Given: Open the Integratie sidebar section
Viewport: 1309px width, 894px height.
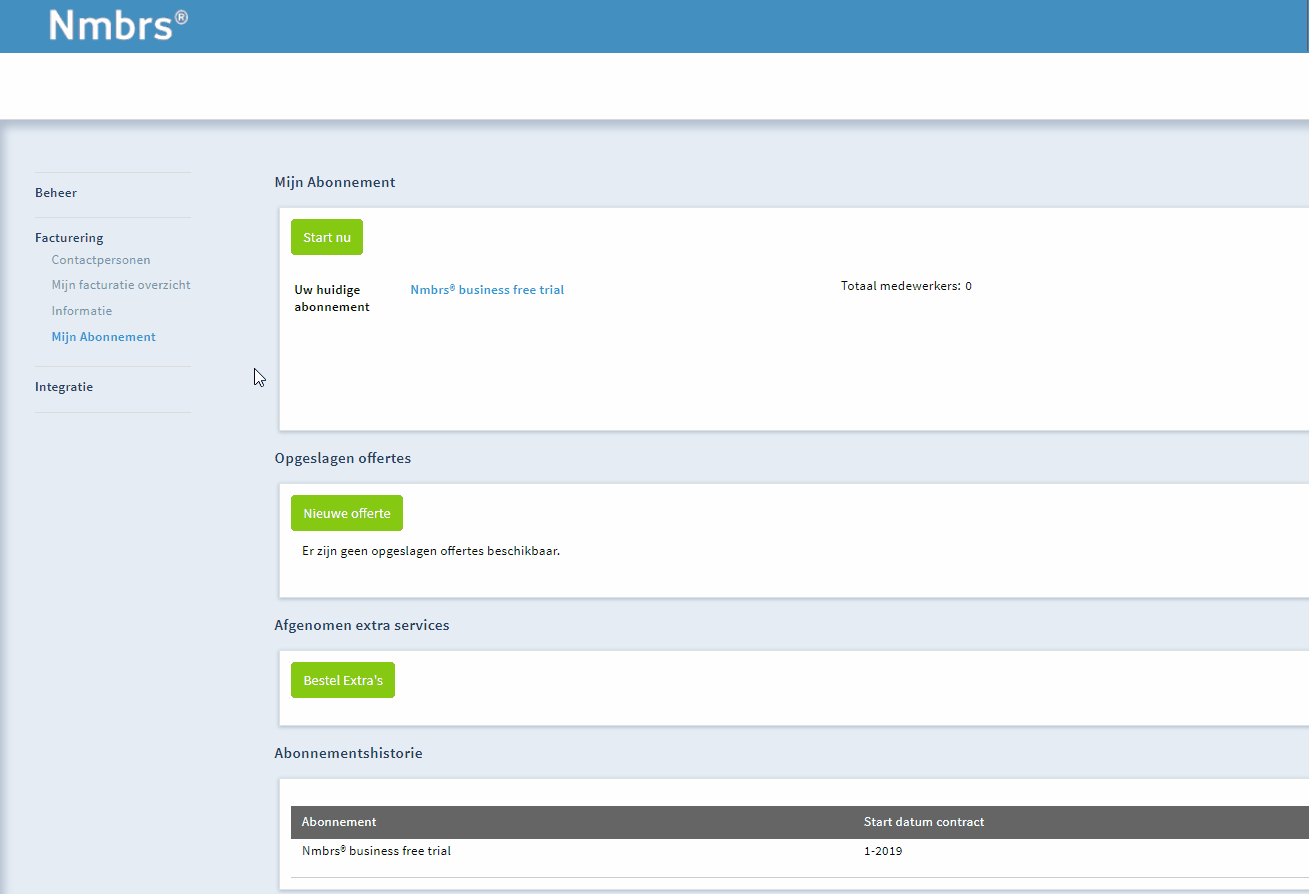Looking at the screenshot, I should click(x=64, y=387).
